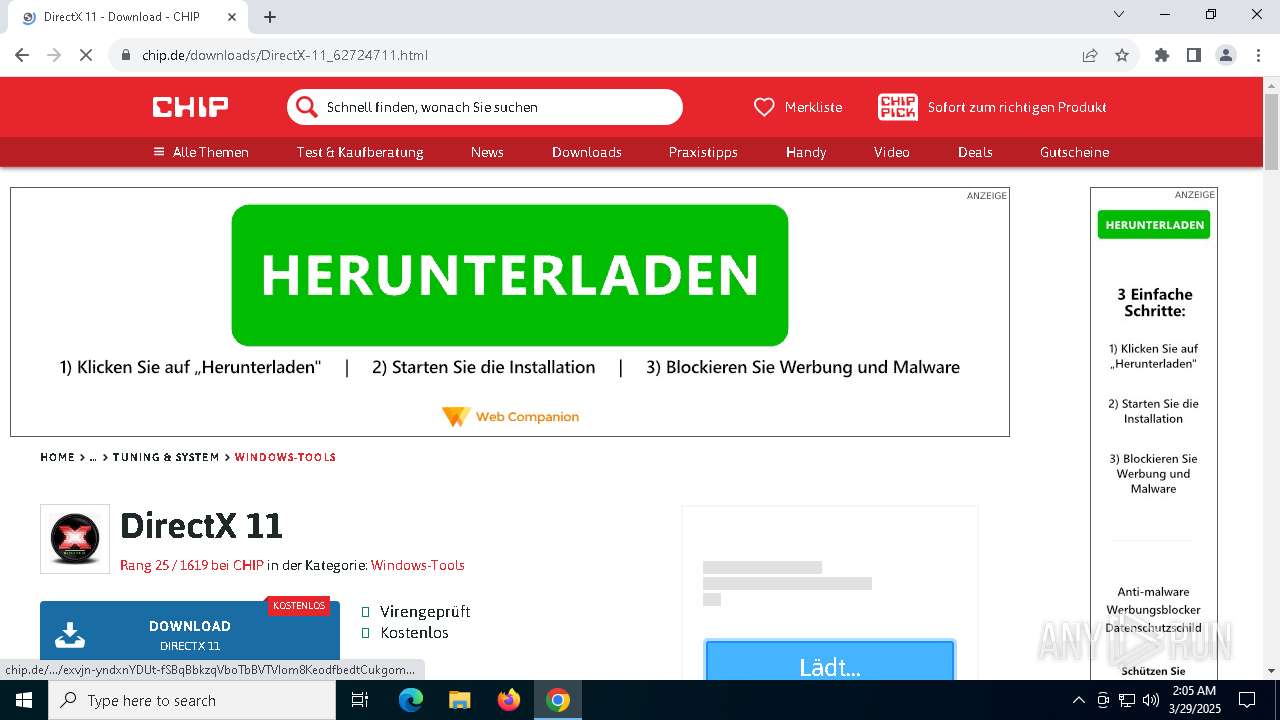Click HOME breadcrumb link
The image size is (1280, 720).
[57, 457]
